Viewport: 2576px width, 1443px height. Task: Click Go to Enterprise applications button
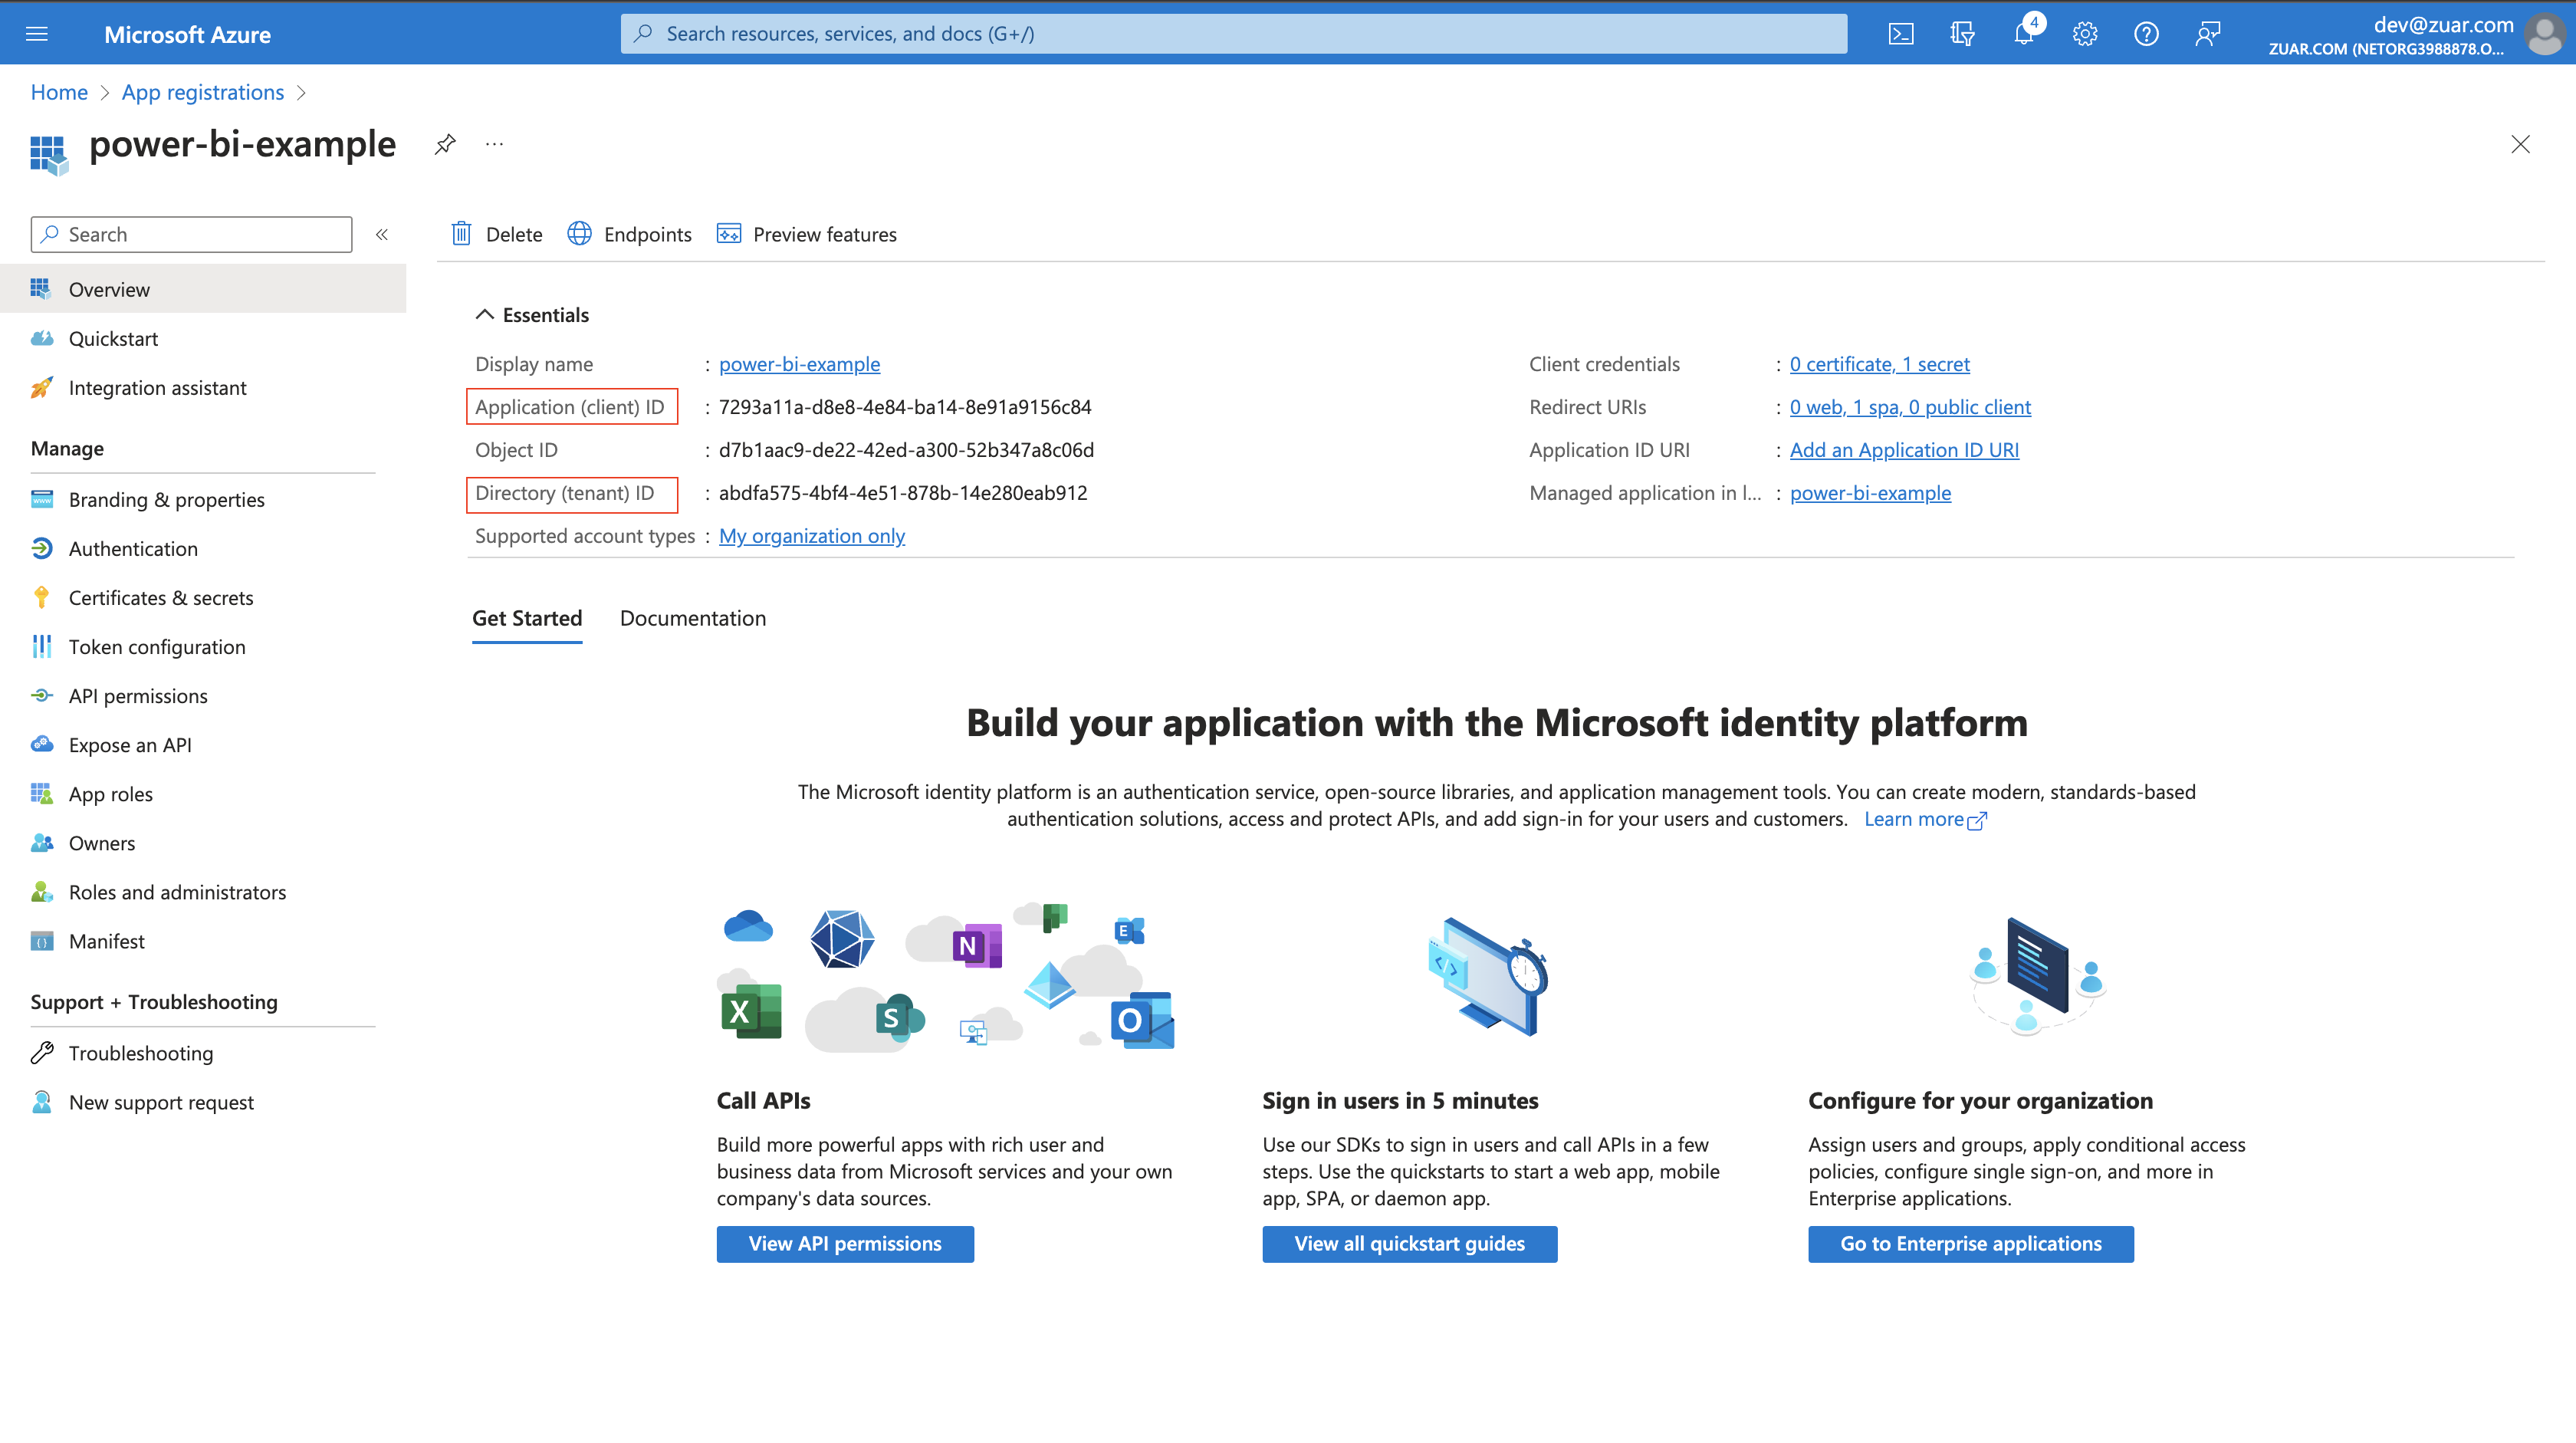coord(1970,1243)
